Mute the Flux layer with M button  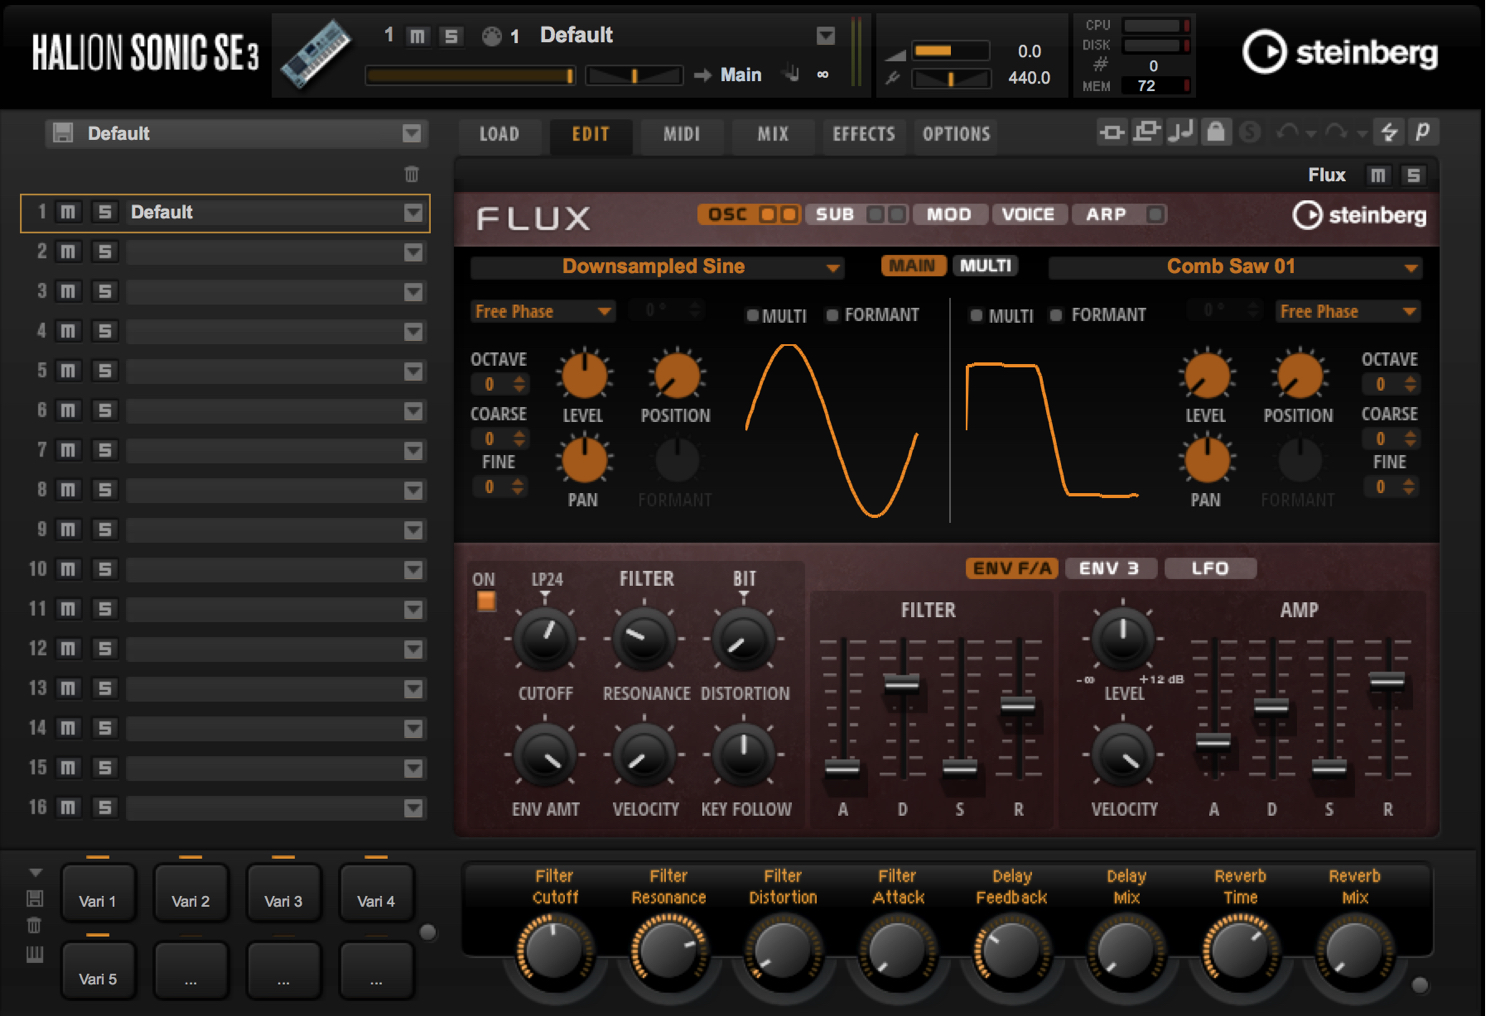(x=1378, y=175)
